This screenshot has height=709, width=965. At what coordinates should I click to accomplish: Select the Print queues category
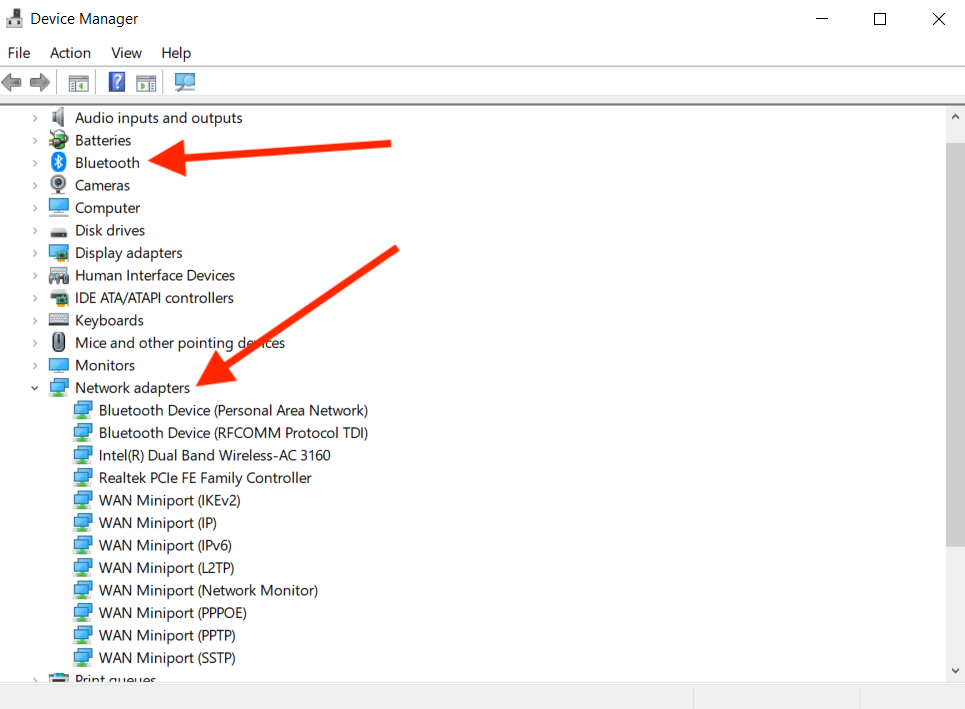coord(115,679)
